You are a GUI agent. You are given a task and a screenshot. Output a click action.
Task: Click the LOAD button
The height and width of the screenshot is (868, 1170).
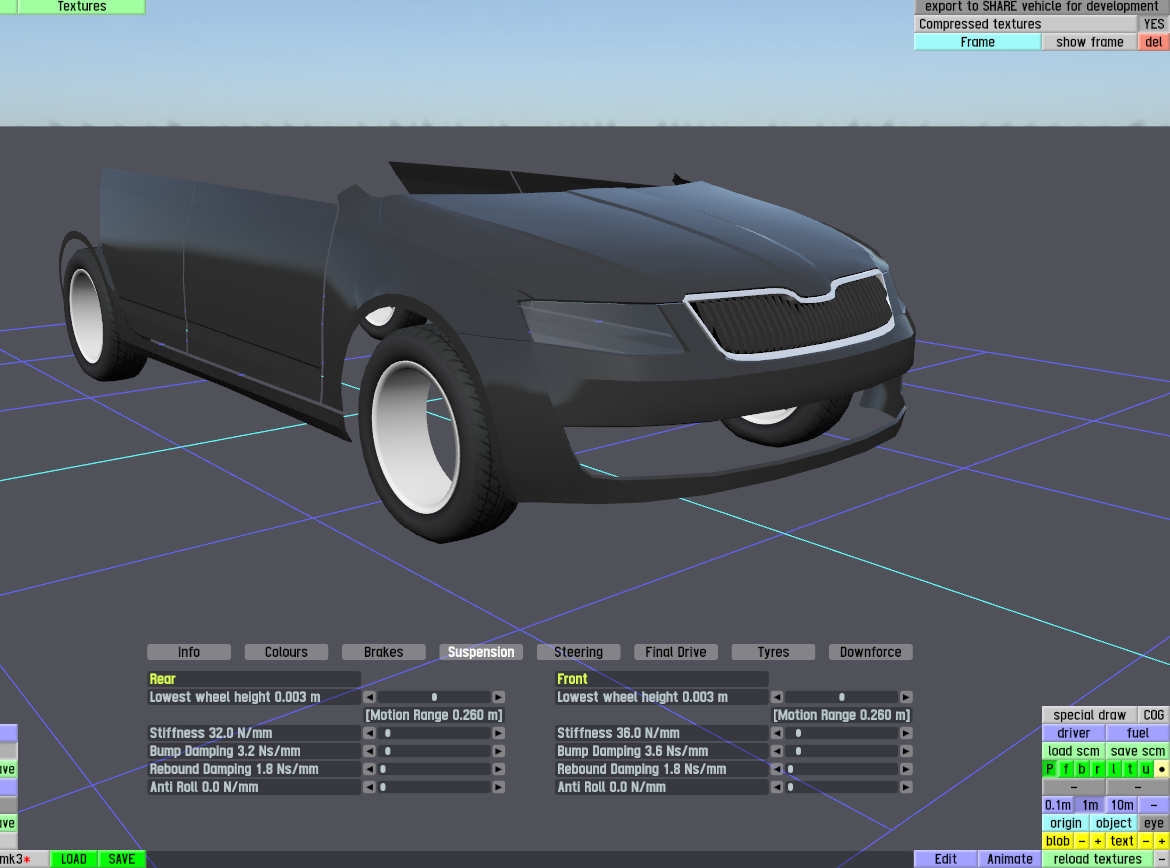point(74,859)
